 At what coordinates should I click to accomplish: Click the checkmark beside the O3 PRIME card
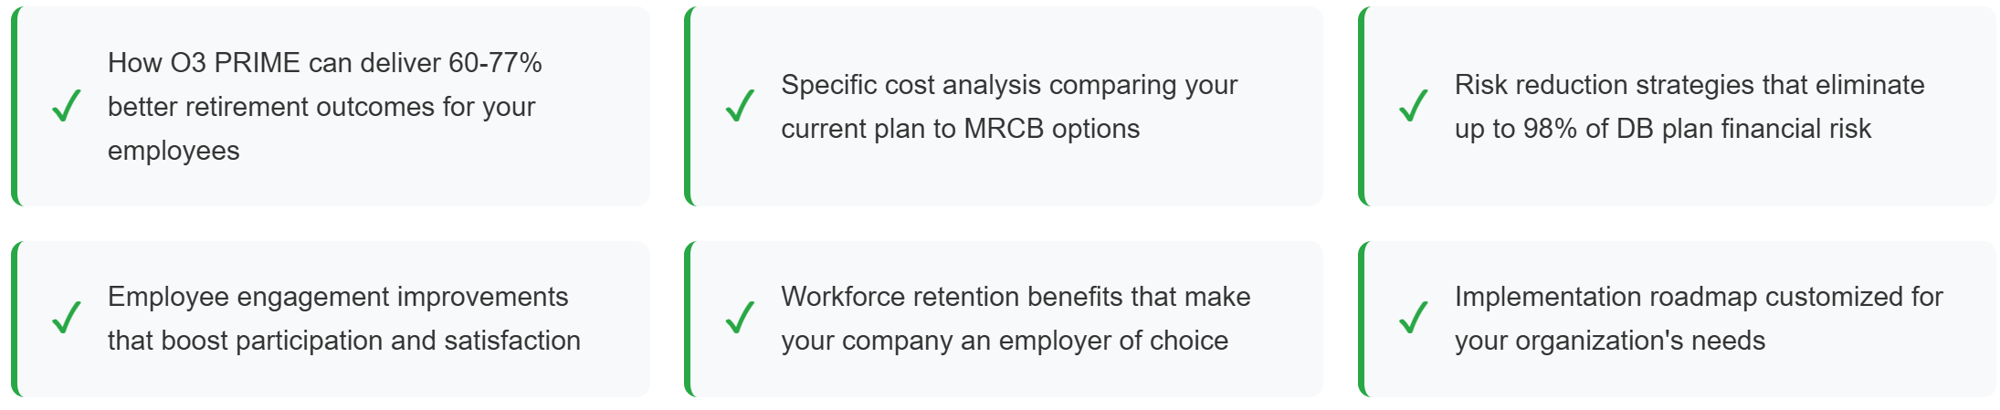coord(66,105)
